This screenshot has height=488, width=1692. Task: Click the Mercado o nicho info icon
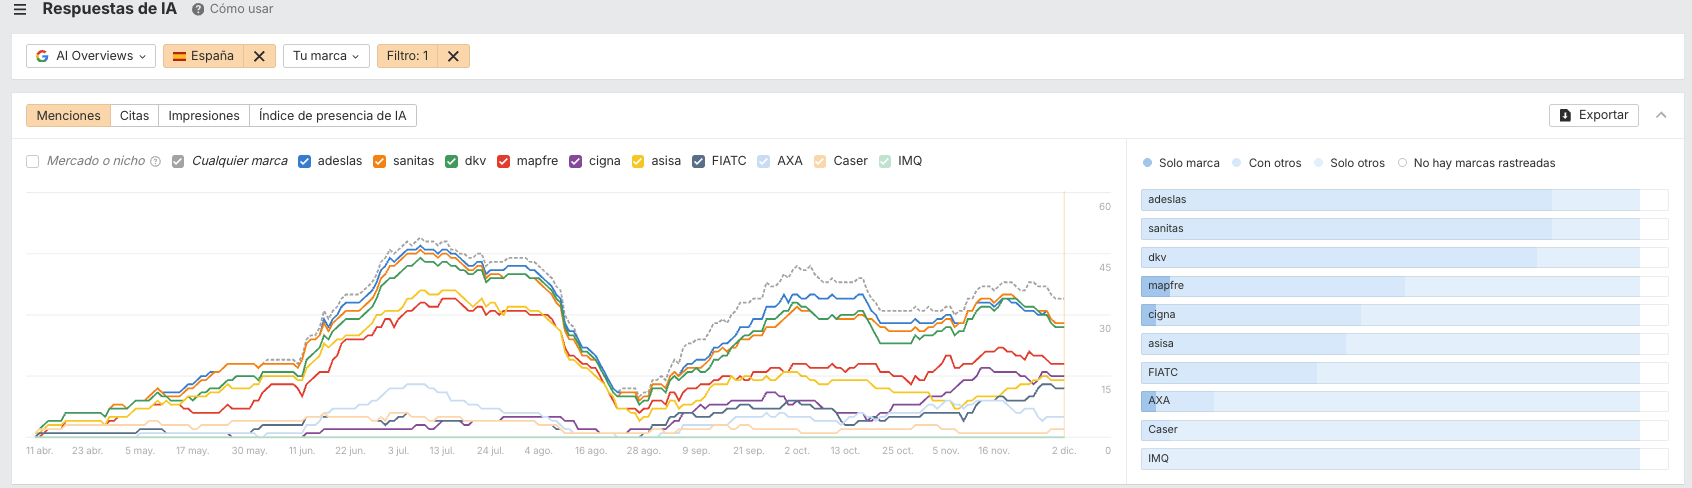[156, 161]
